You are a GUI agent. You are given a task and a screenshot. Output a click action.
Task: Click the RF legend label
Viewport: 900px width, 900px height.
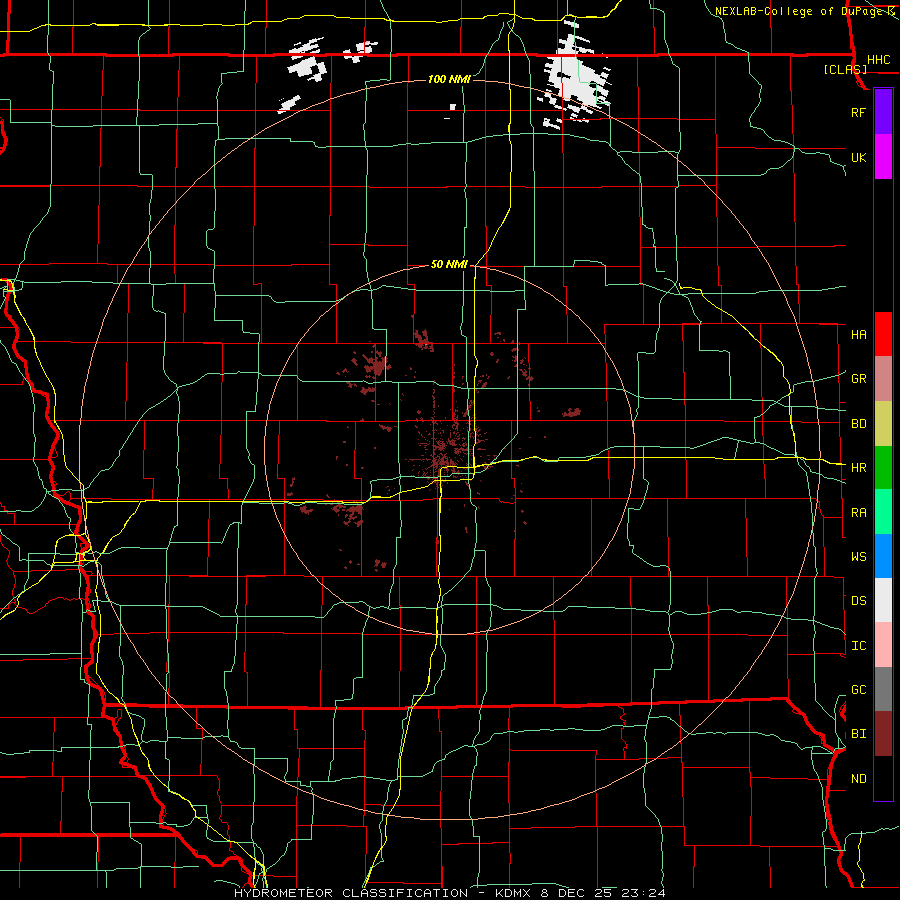(x=858, y=112)
